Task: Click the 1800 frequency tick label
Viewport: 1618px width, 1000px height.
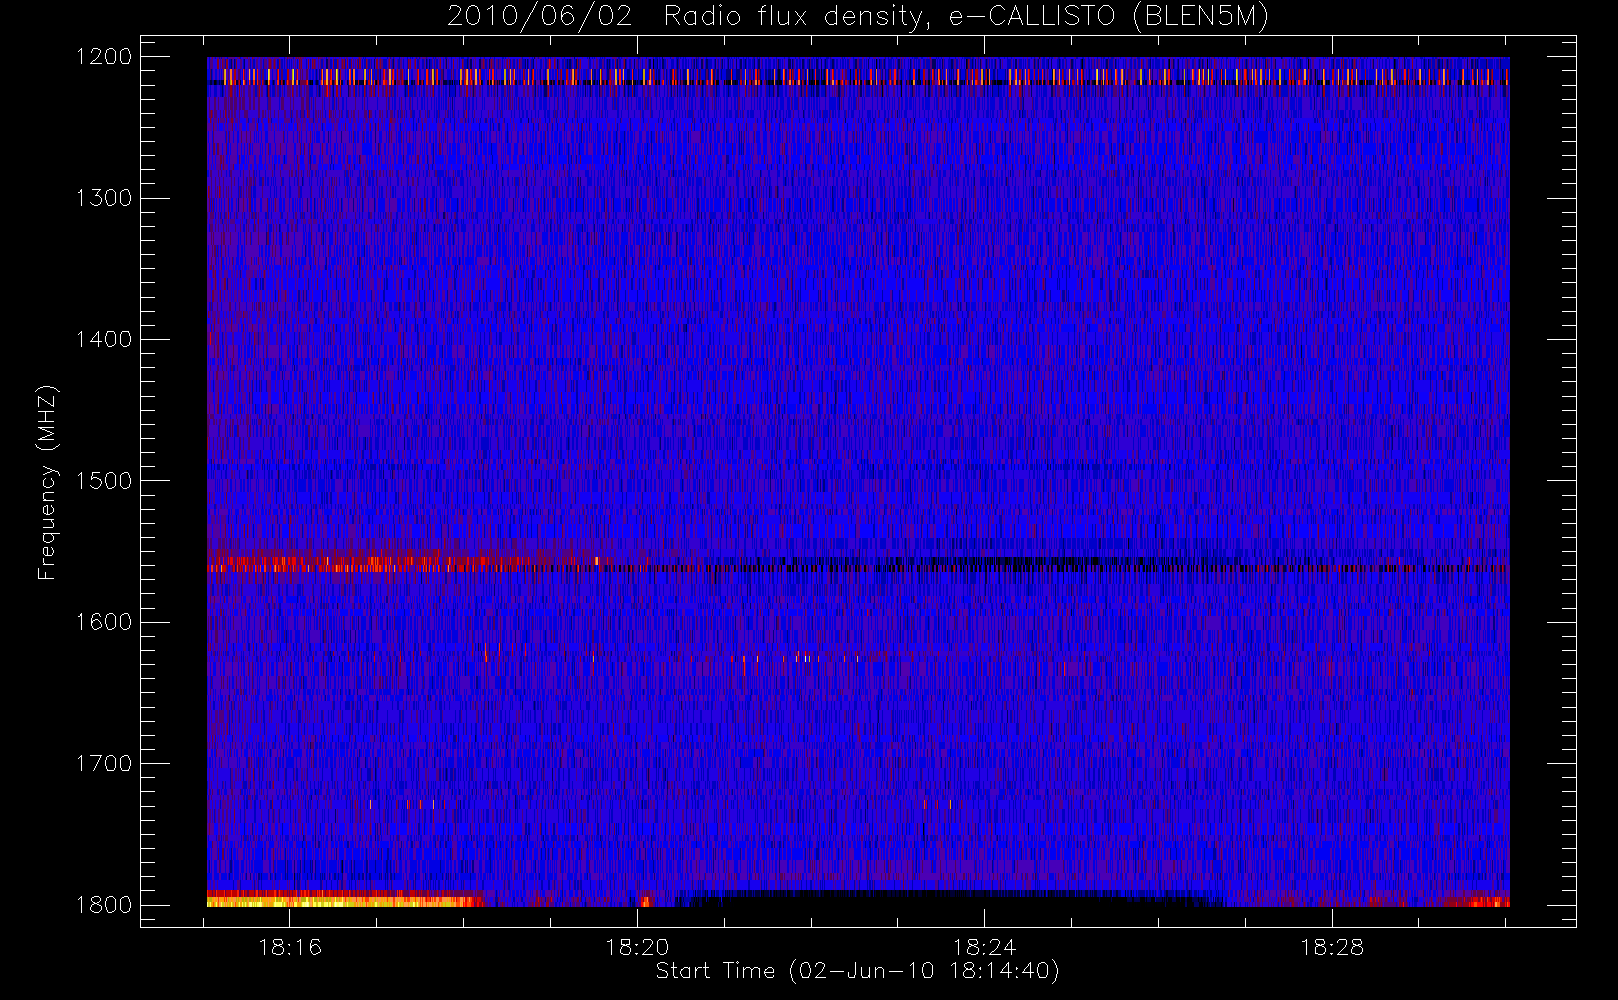Action: [x=103, y=904]
